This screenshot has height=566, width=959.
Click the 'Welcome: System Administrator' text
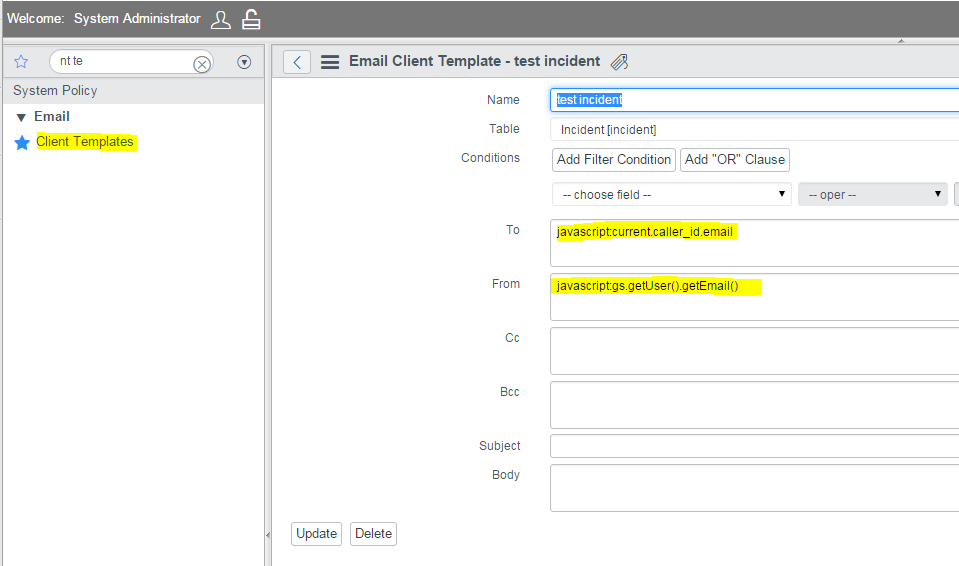[x=103, y=19]
